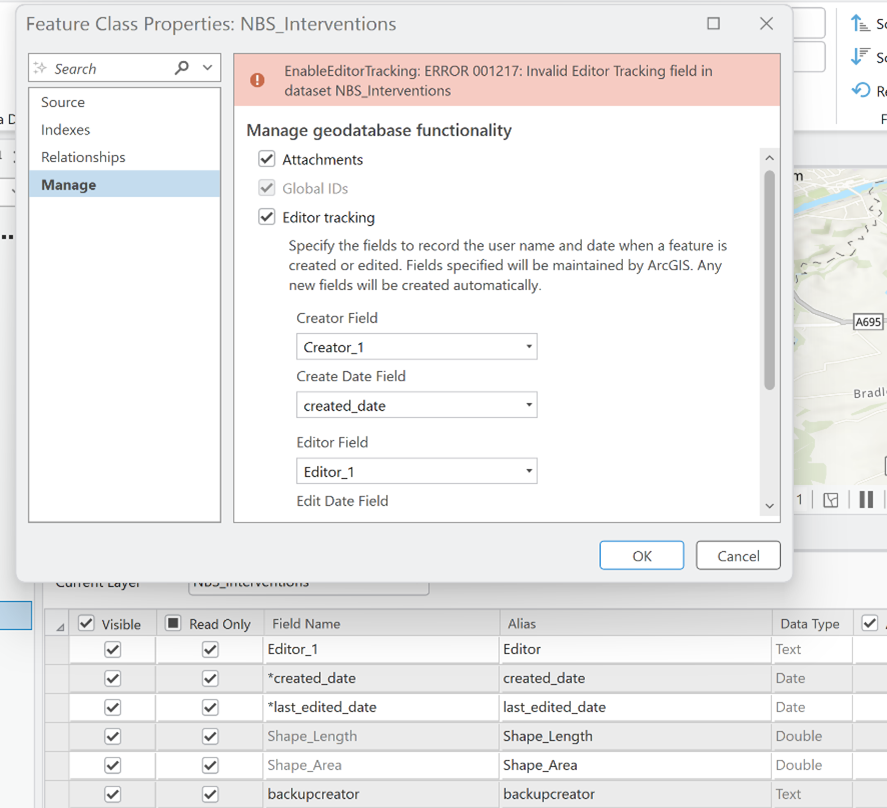This screenshot has width=887, height=808.
Task: Click the red error icon in the ERROR 001217 banner
Action: pos(258,78)
